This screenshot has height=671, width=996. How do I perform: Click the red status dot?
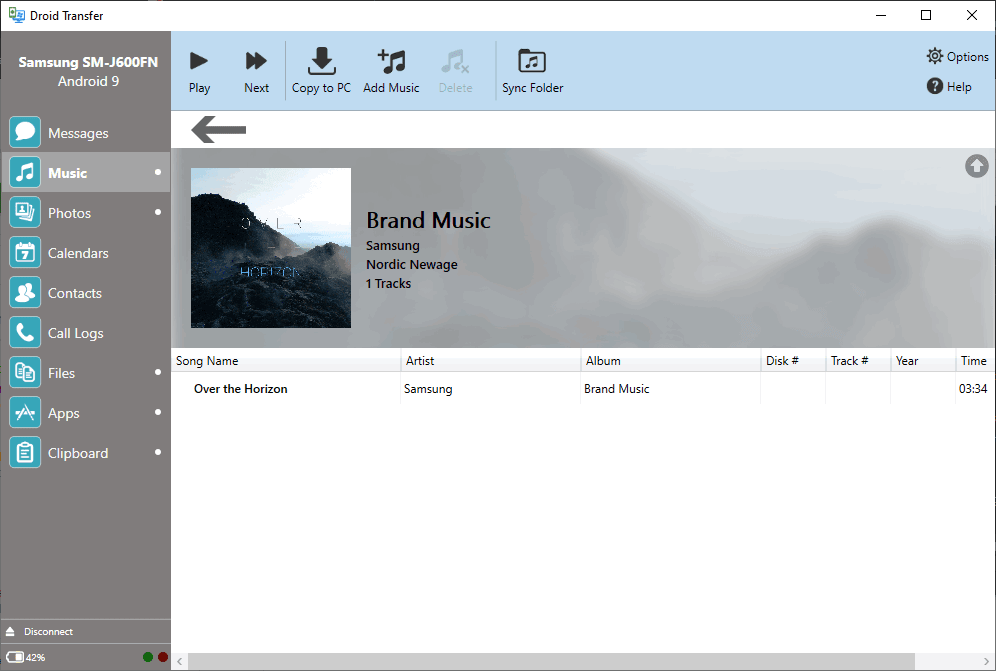163,657
